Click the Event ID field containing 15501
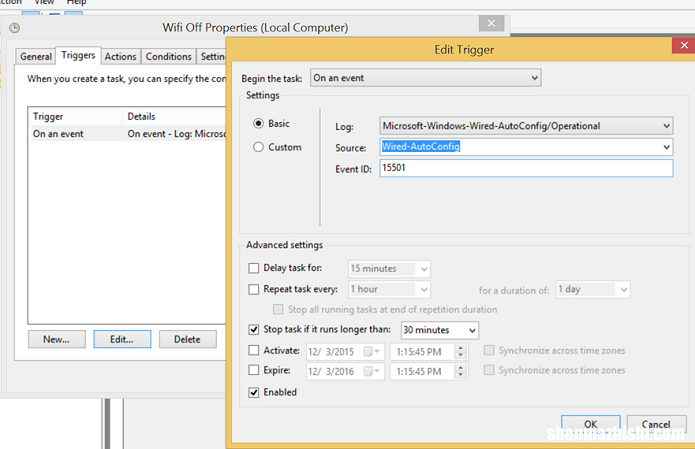The width and height of the screenshot is (695, 449). 526,168
